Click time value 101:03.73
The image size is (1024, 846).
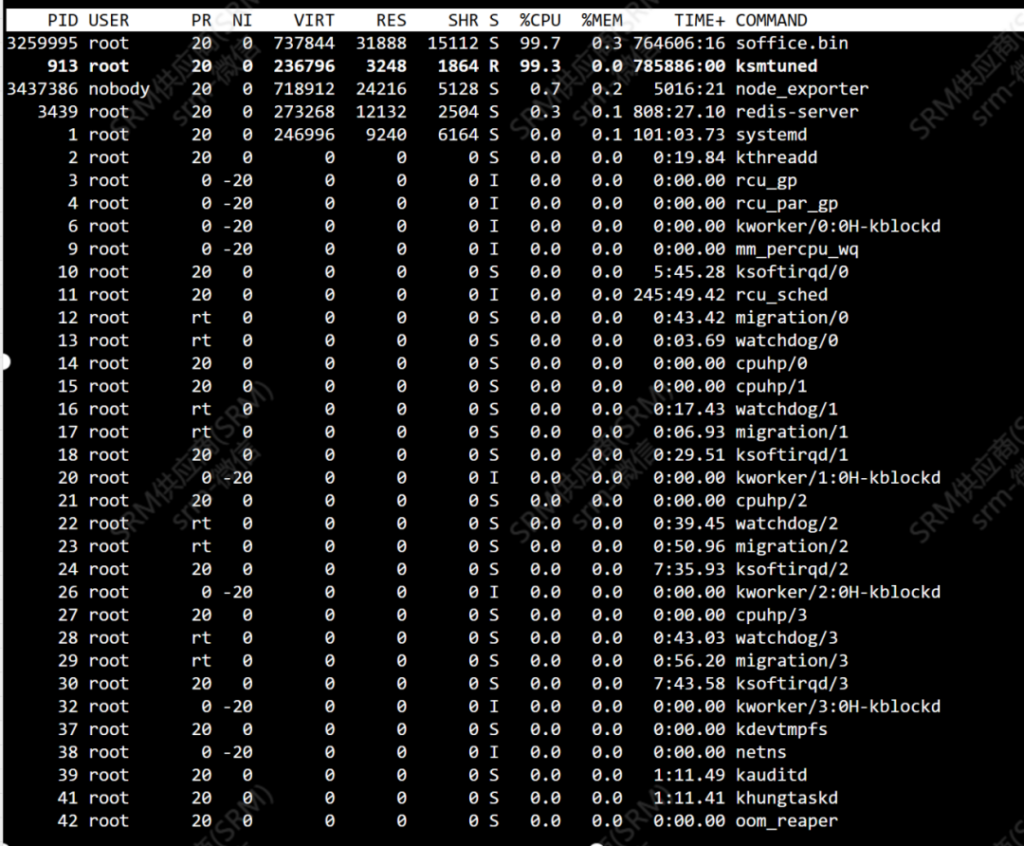[679, 135]
